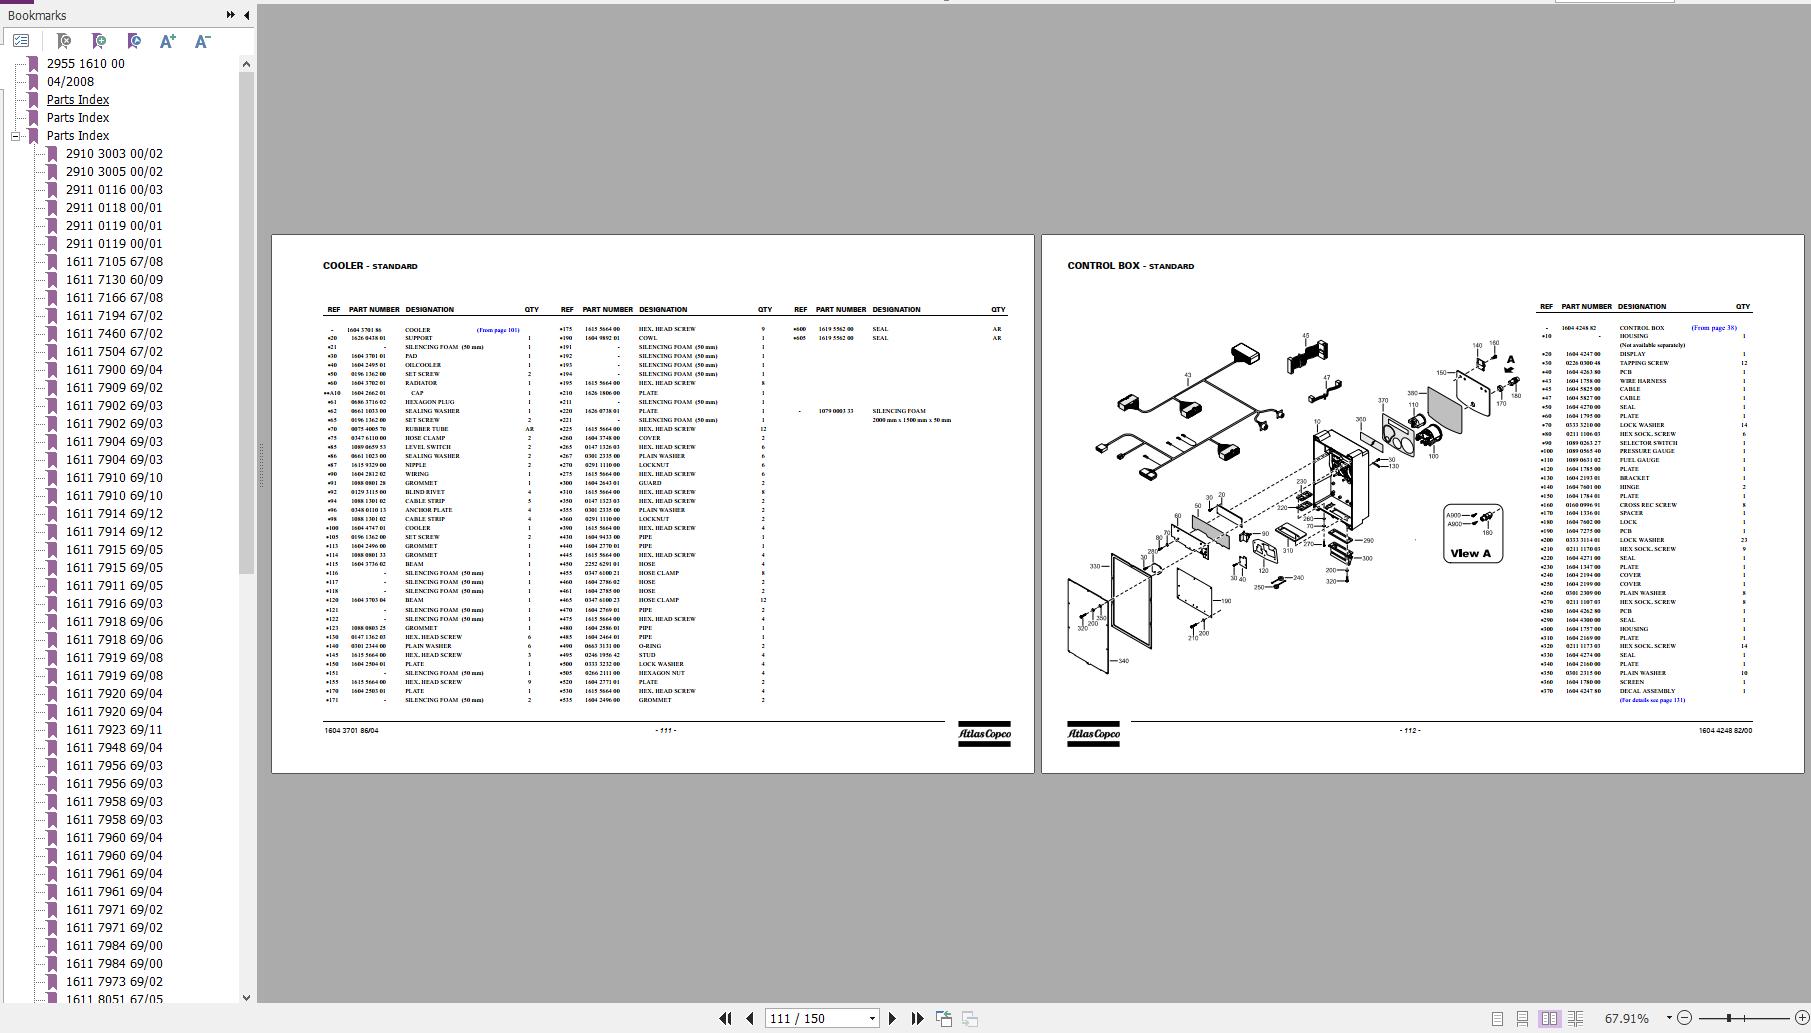
Task: Click the zoom slider handle
Action: pos(1729,1018)
